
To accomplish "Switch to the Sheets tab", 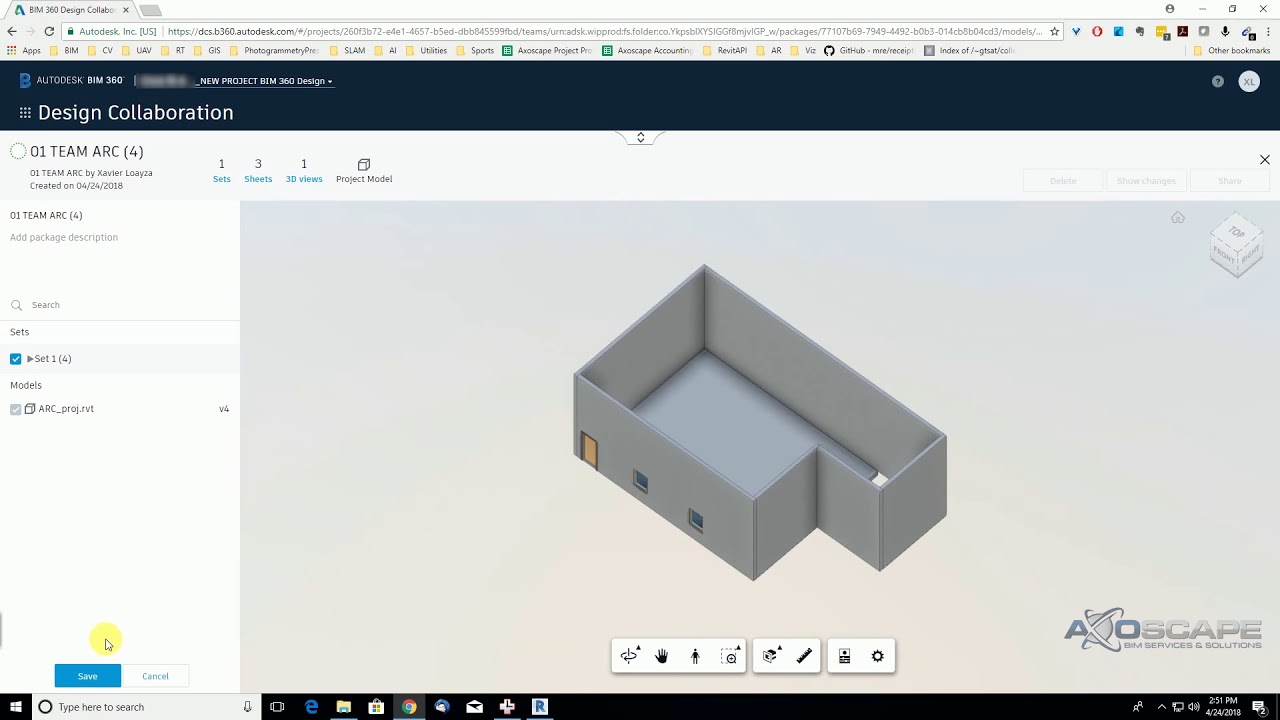I will pyautogui.click(x=258, y=171).
